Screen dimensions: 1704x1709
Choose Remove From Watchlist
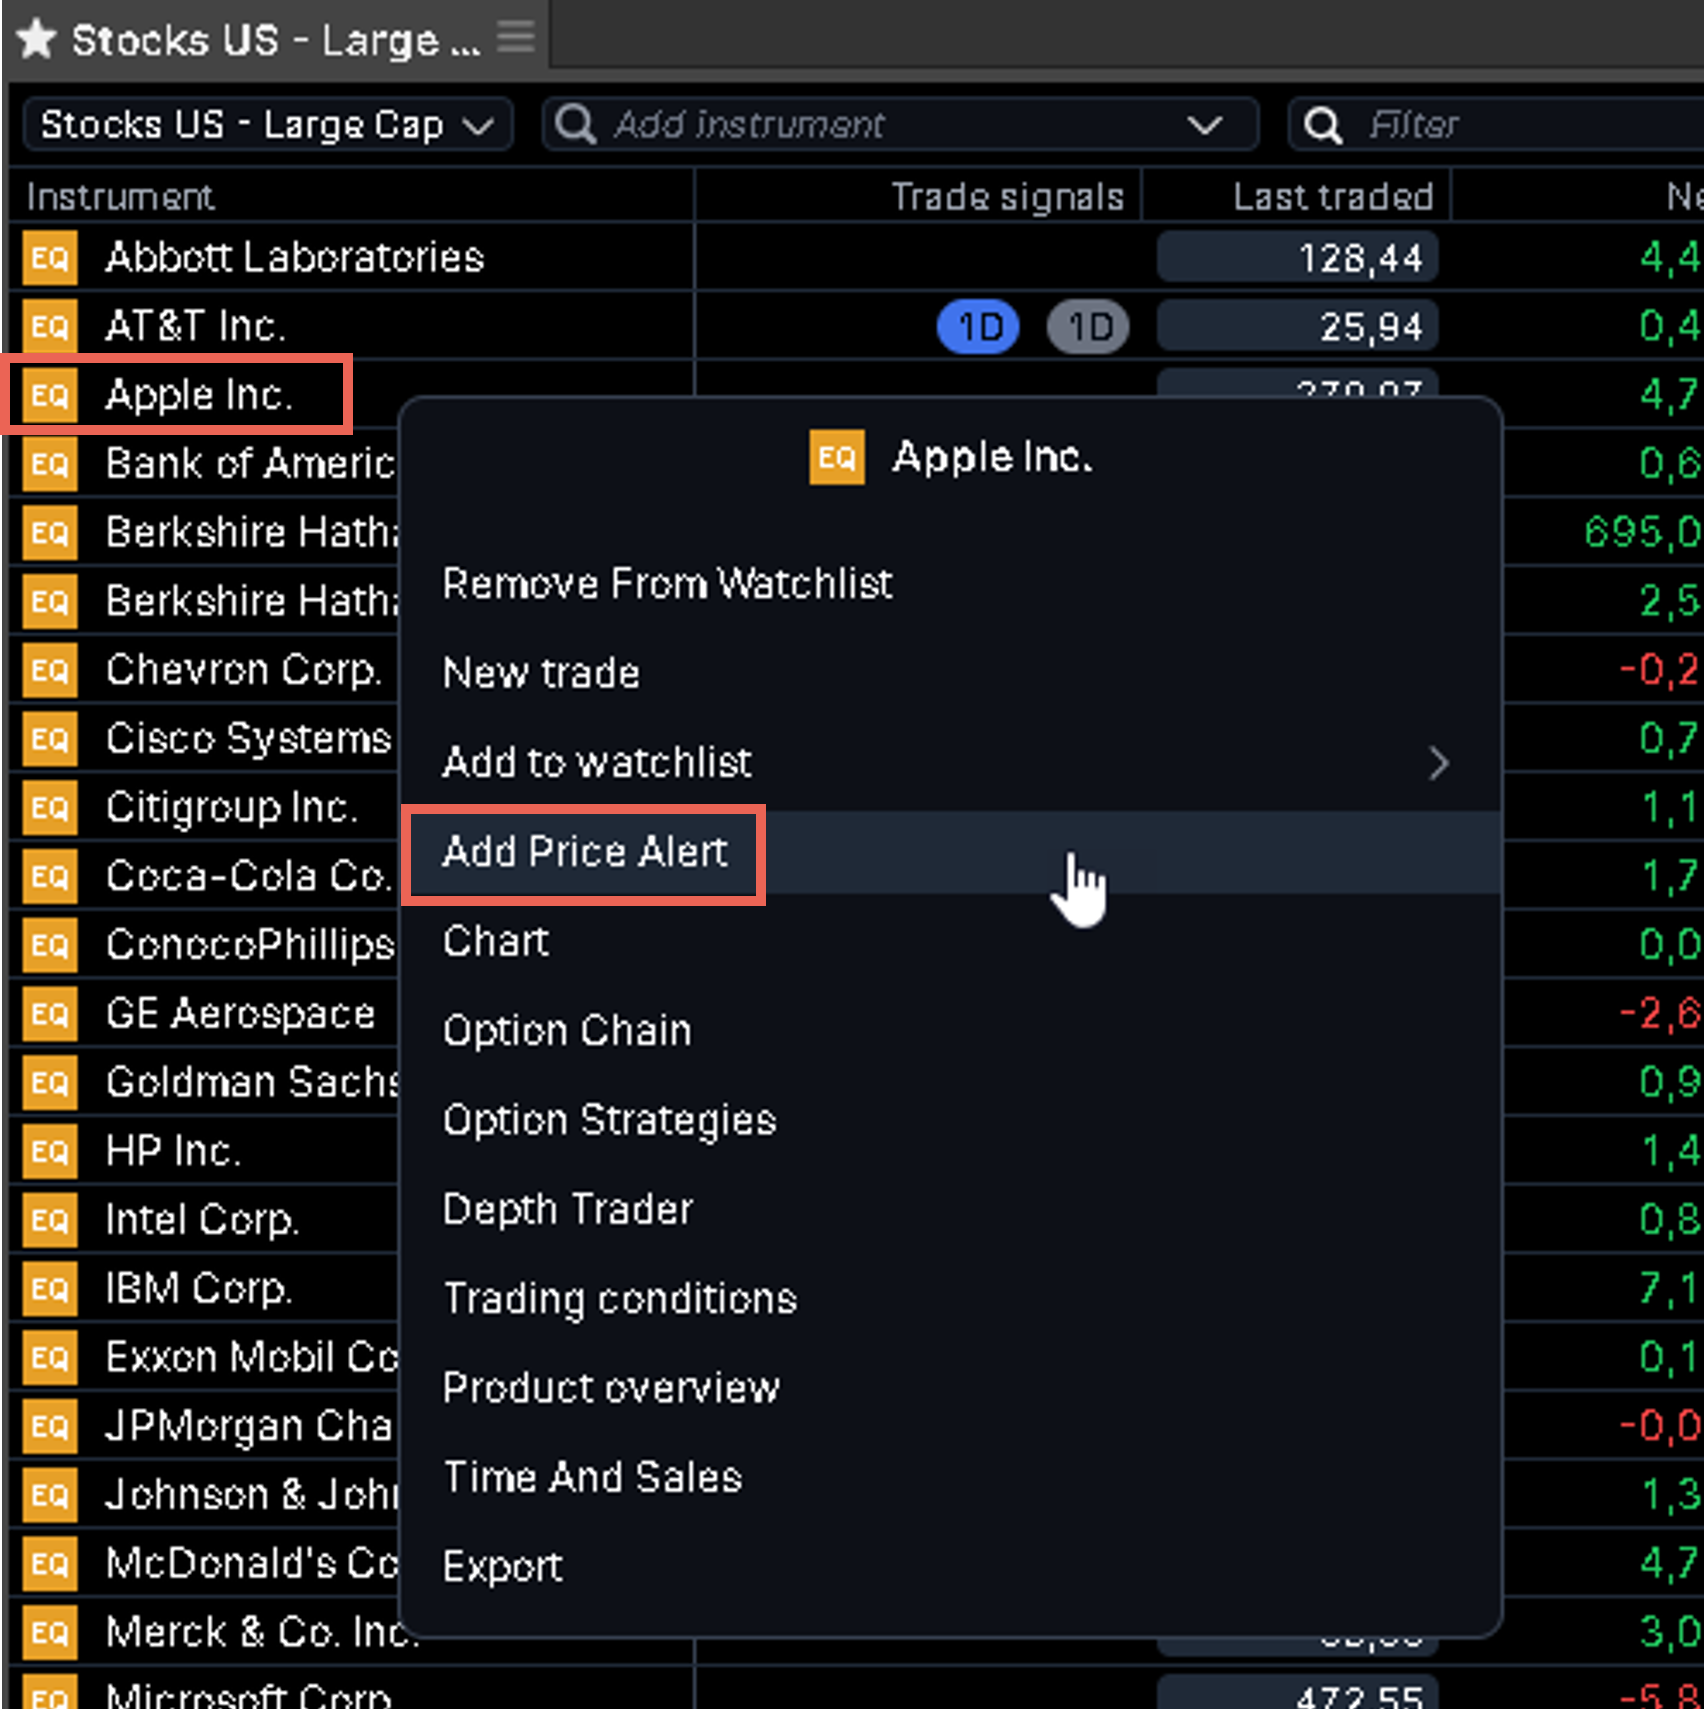coord(667,584)
